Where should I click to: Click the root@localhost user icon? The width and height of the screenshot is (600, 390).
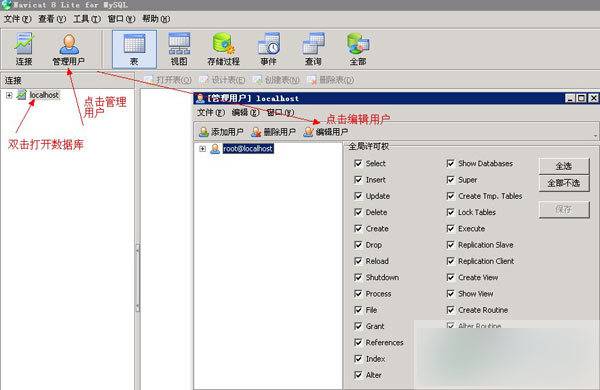(215, 148)
